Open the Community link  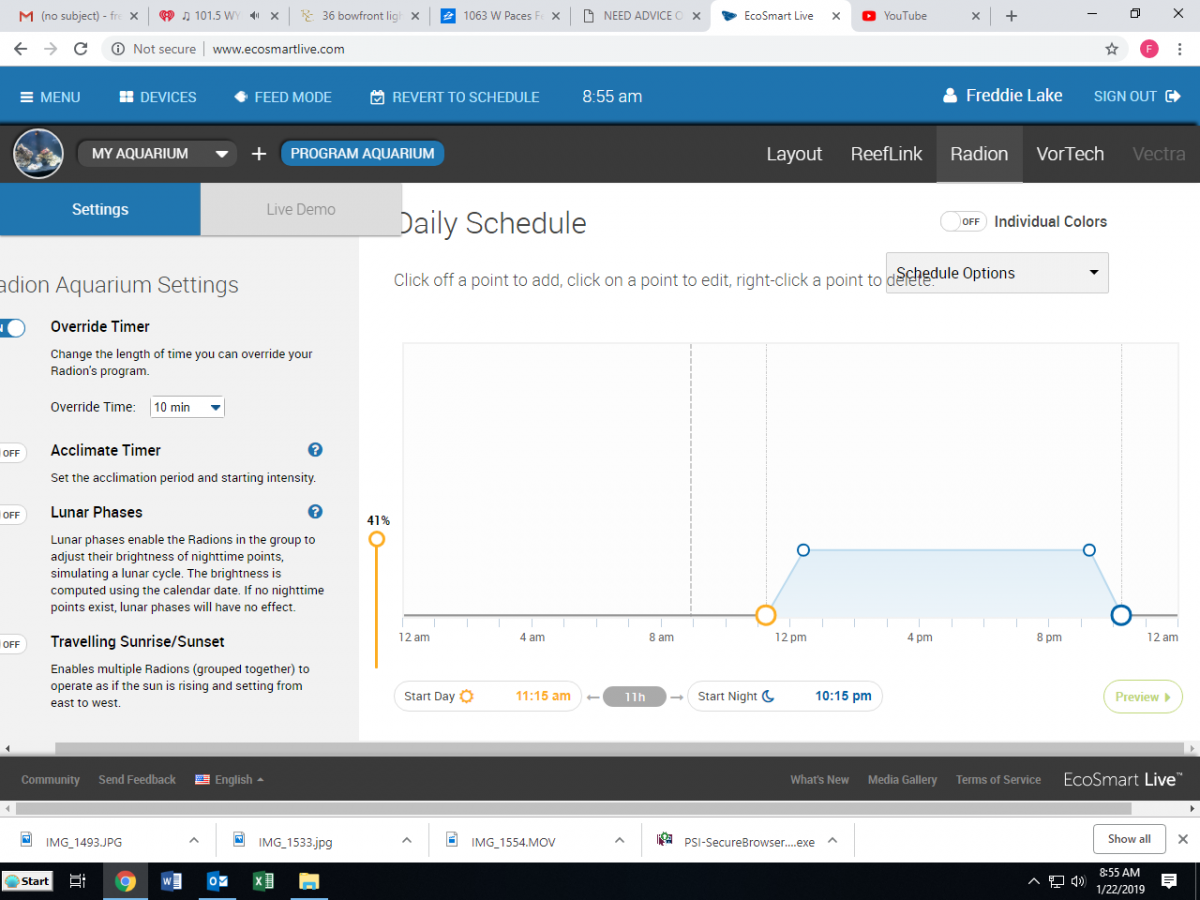point(50,780)
